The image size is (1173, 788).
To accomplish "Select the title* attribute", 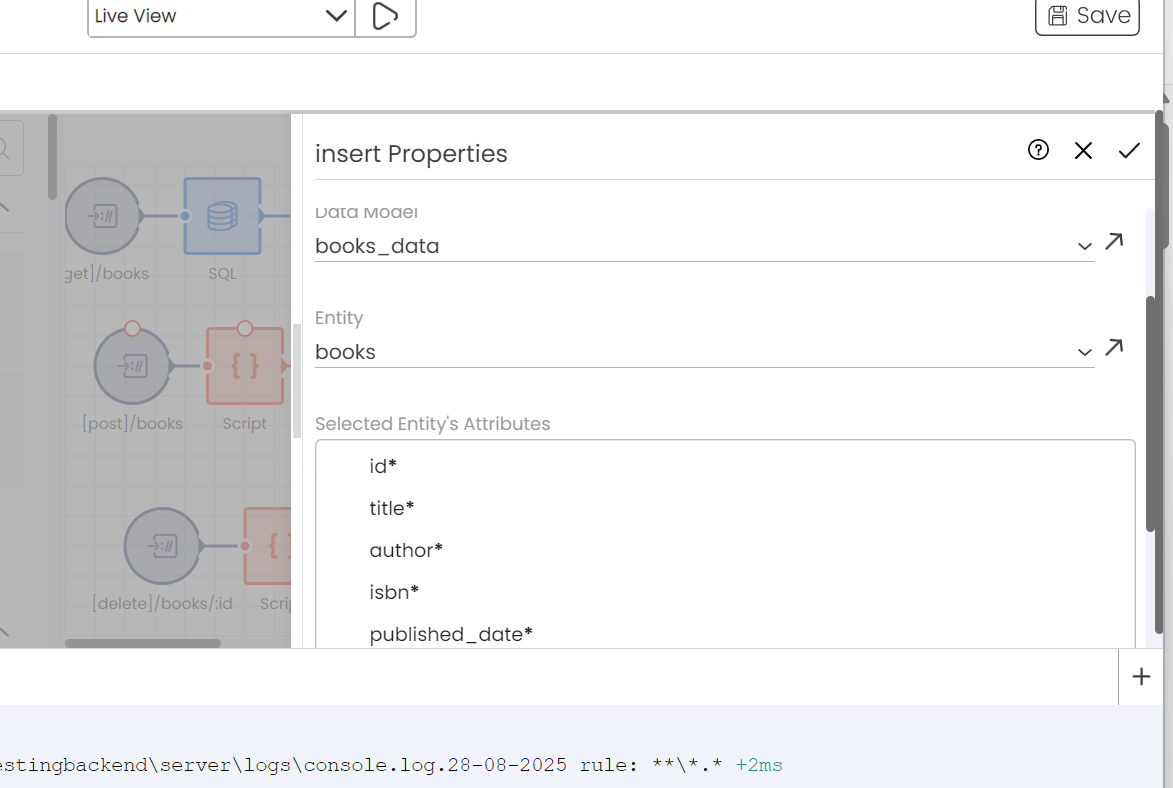I will click(x=391, y=508).
